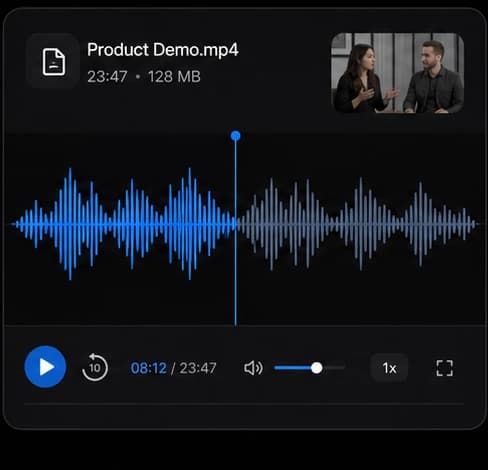Click the 23:47 duration under file name

click(107, 77)
